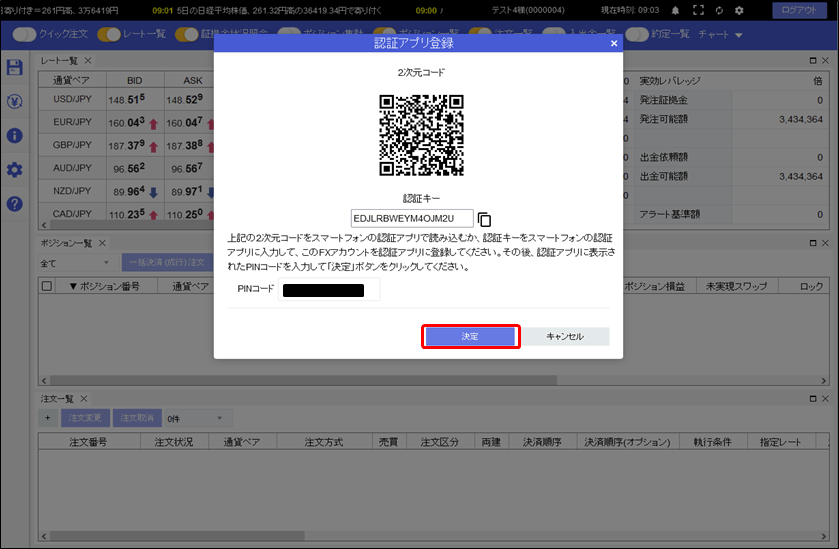Open the sidebar gear settings icon
The height and width of the screenshot is (549, 839).
click(14, 170)
